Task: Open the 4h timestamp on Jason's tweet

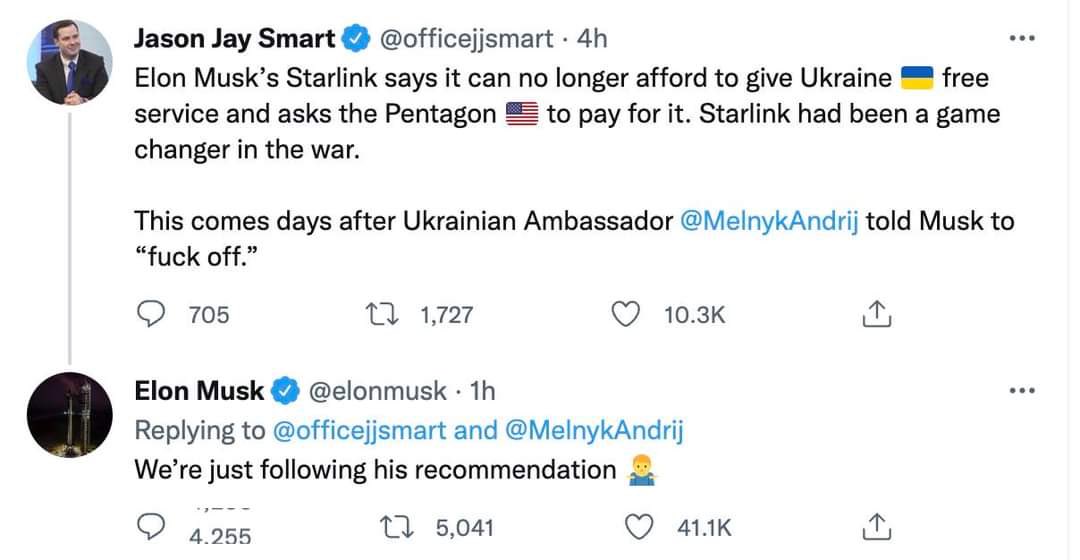Action: point(593,39)
